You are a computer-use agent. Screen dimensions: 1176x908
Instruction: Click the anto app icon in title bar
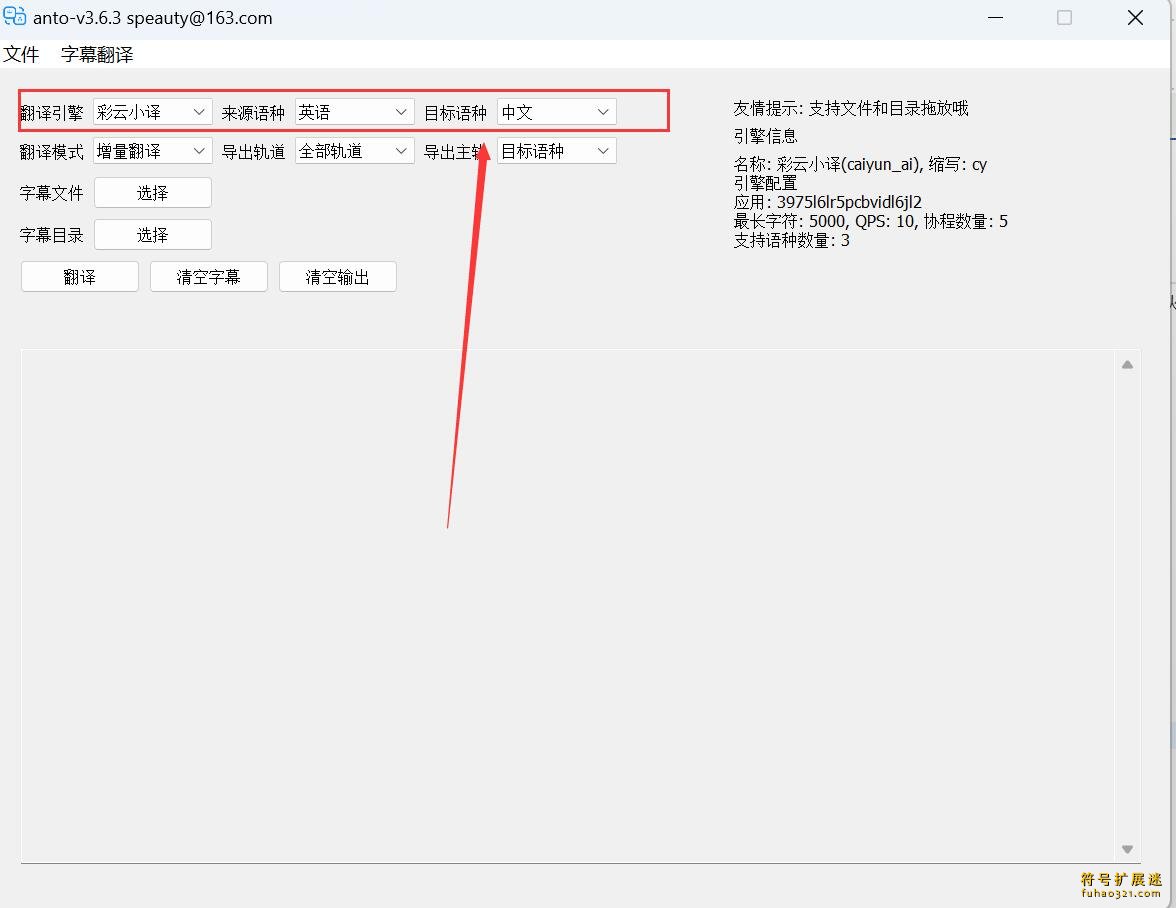pos(15,17)
